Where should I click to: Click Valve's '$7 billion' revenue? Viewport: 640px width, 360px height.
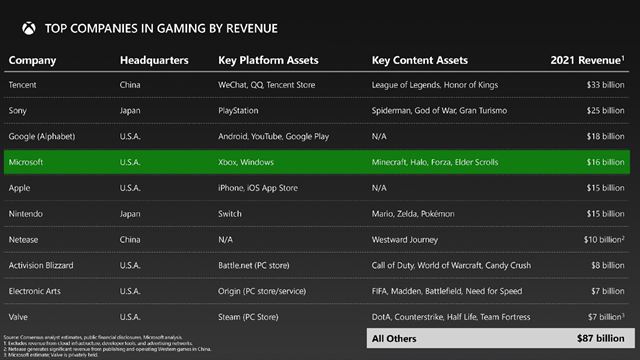click(606, 317)
